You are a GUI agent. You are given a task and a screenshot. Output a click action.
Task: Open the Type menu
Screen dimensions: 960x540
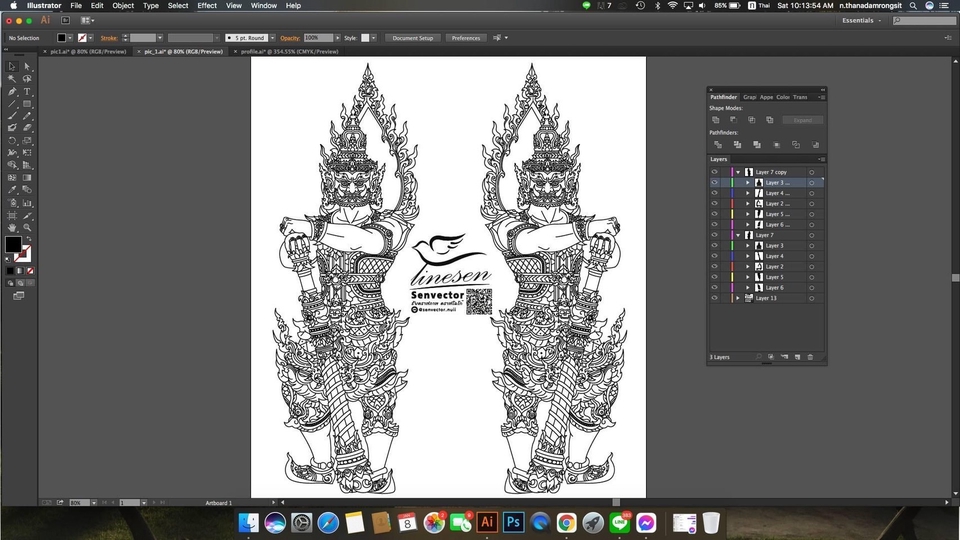pos(151,6)
